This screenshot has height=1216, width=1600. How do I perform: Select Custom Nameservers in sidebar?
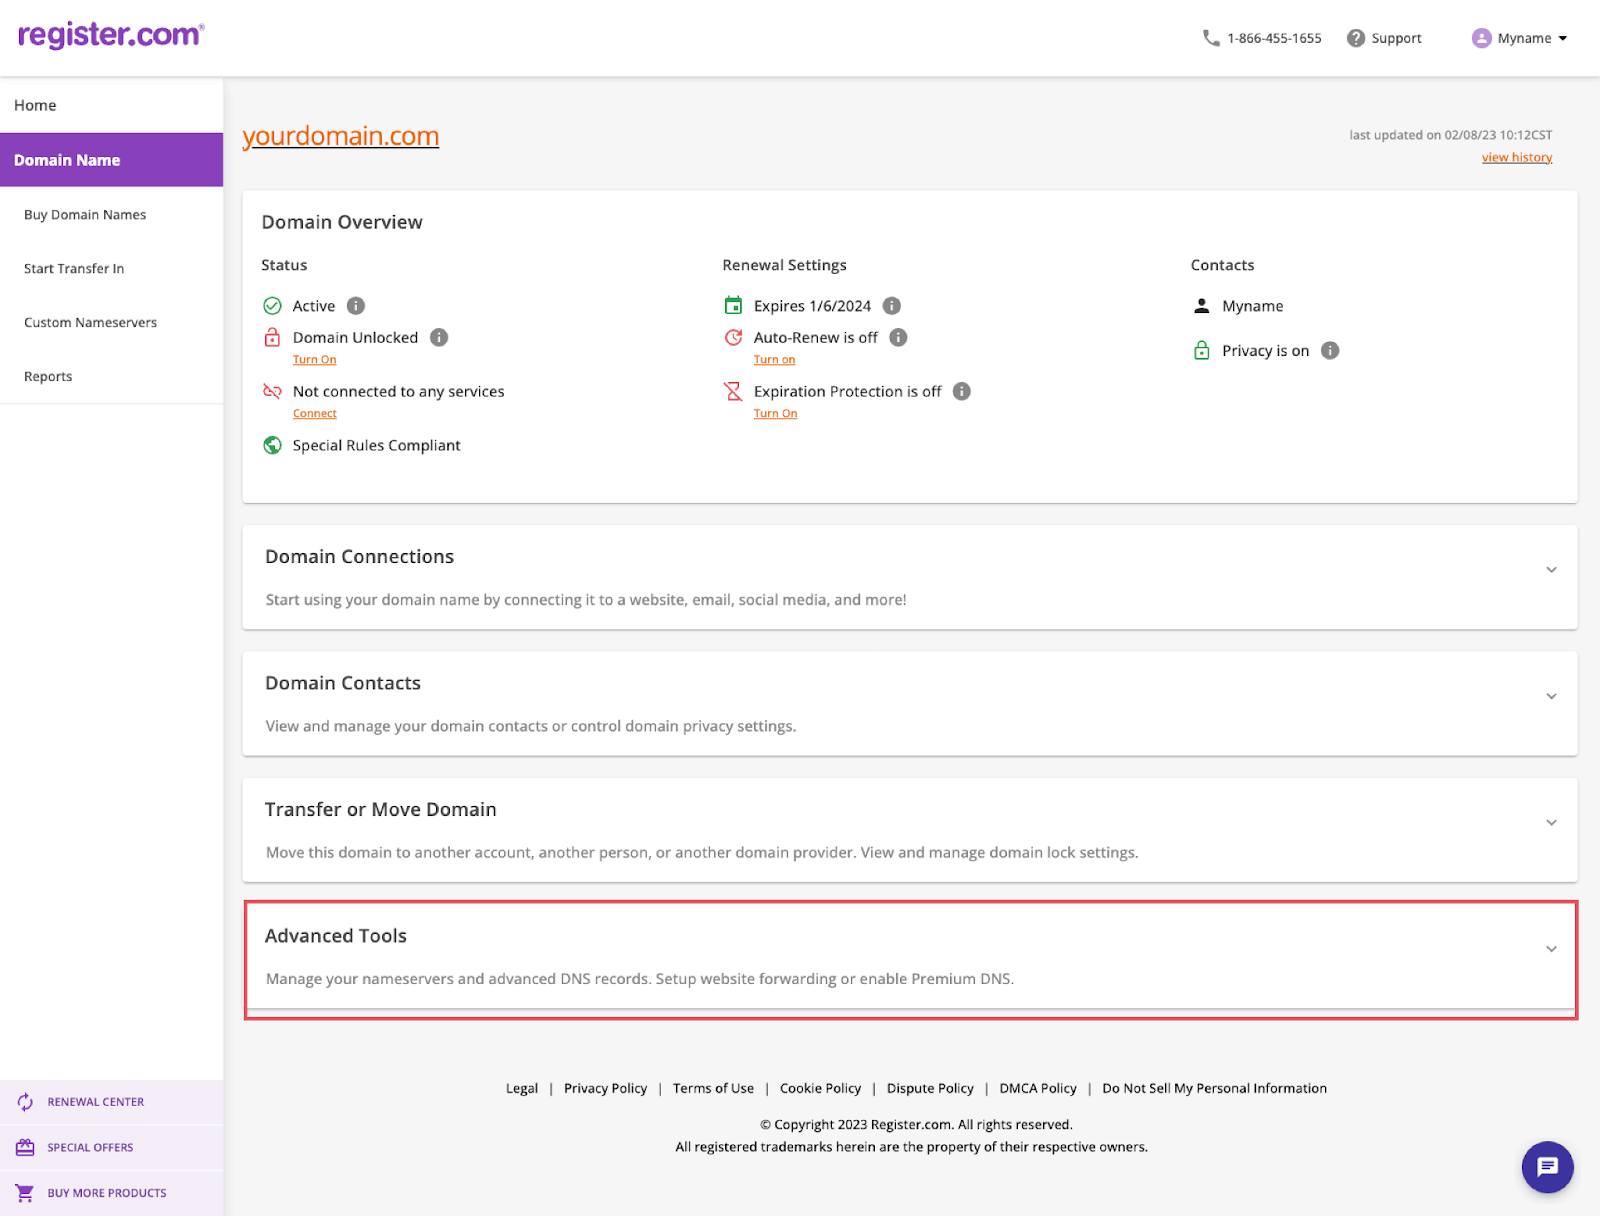pyautogui.click(x=90, y=322)
